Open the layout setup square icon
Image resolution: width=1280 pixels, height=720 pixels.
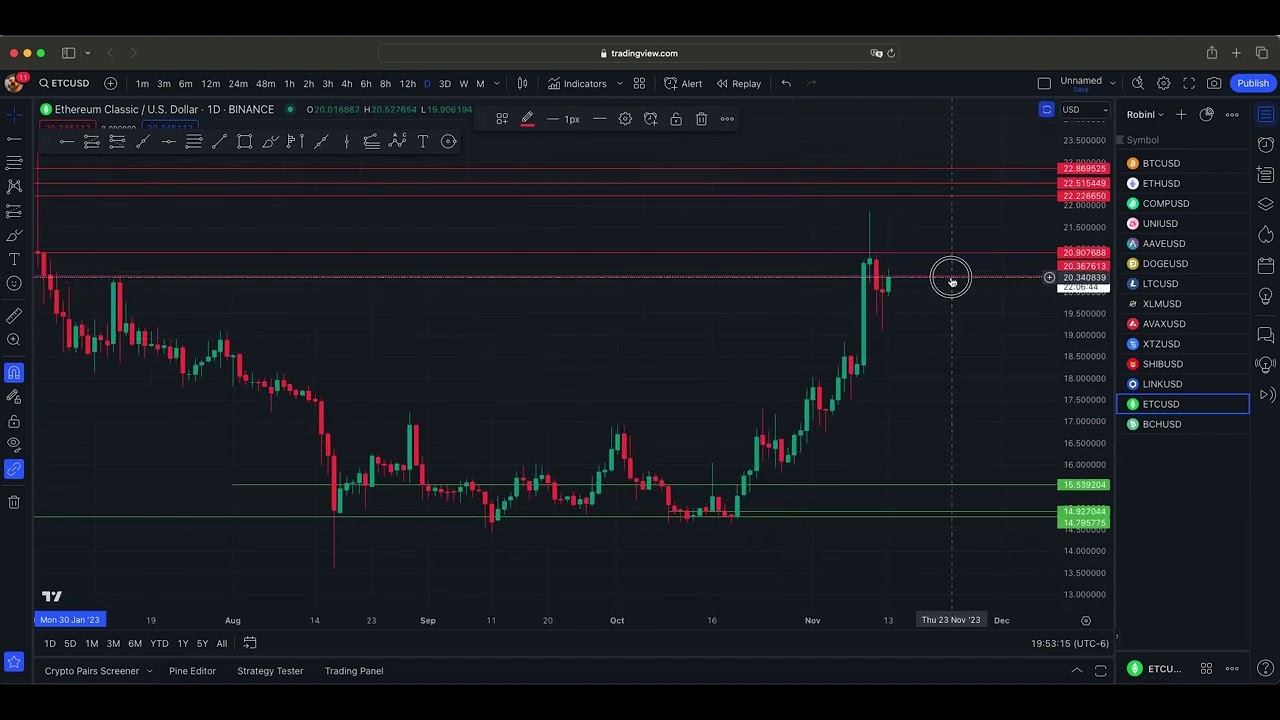1044,83
